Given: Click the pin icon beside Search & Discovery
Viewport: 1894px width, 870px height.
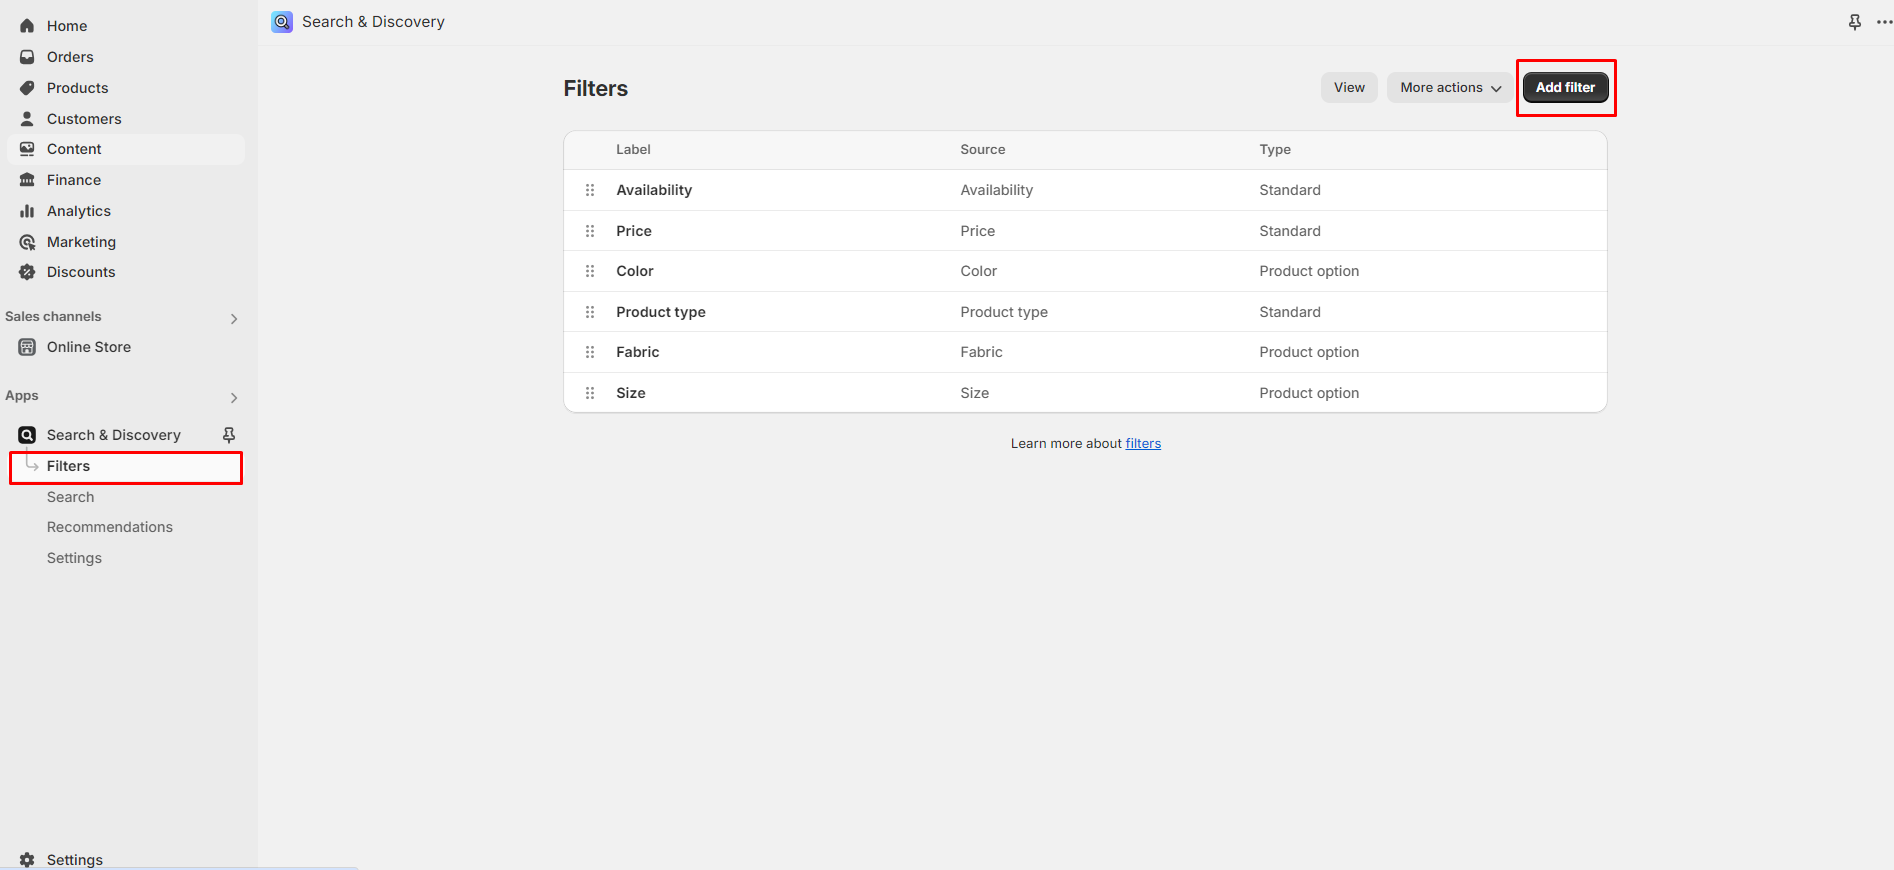Looking at the screenshot, I should click(229, 435).
